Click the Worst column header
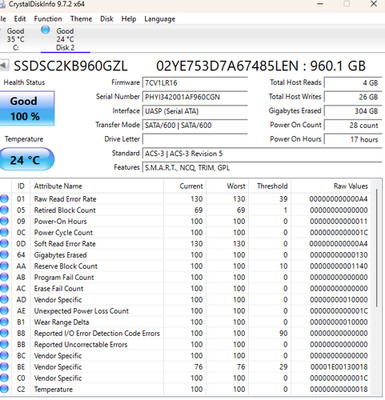385x400 pixels. point(227,186)
